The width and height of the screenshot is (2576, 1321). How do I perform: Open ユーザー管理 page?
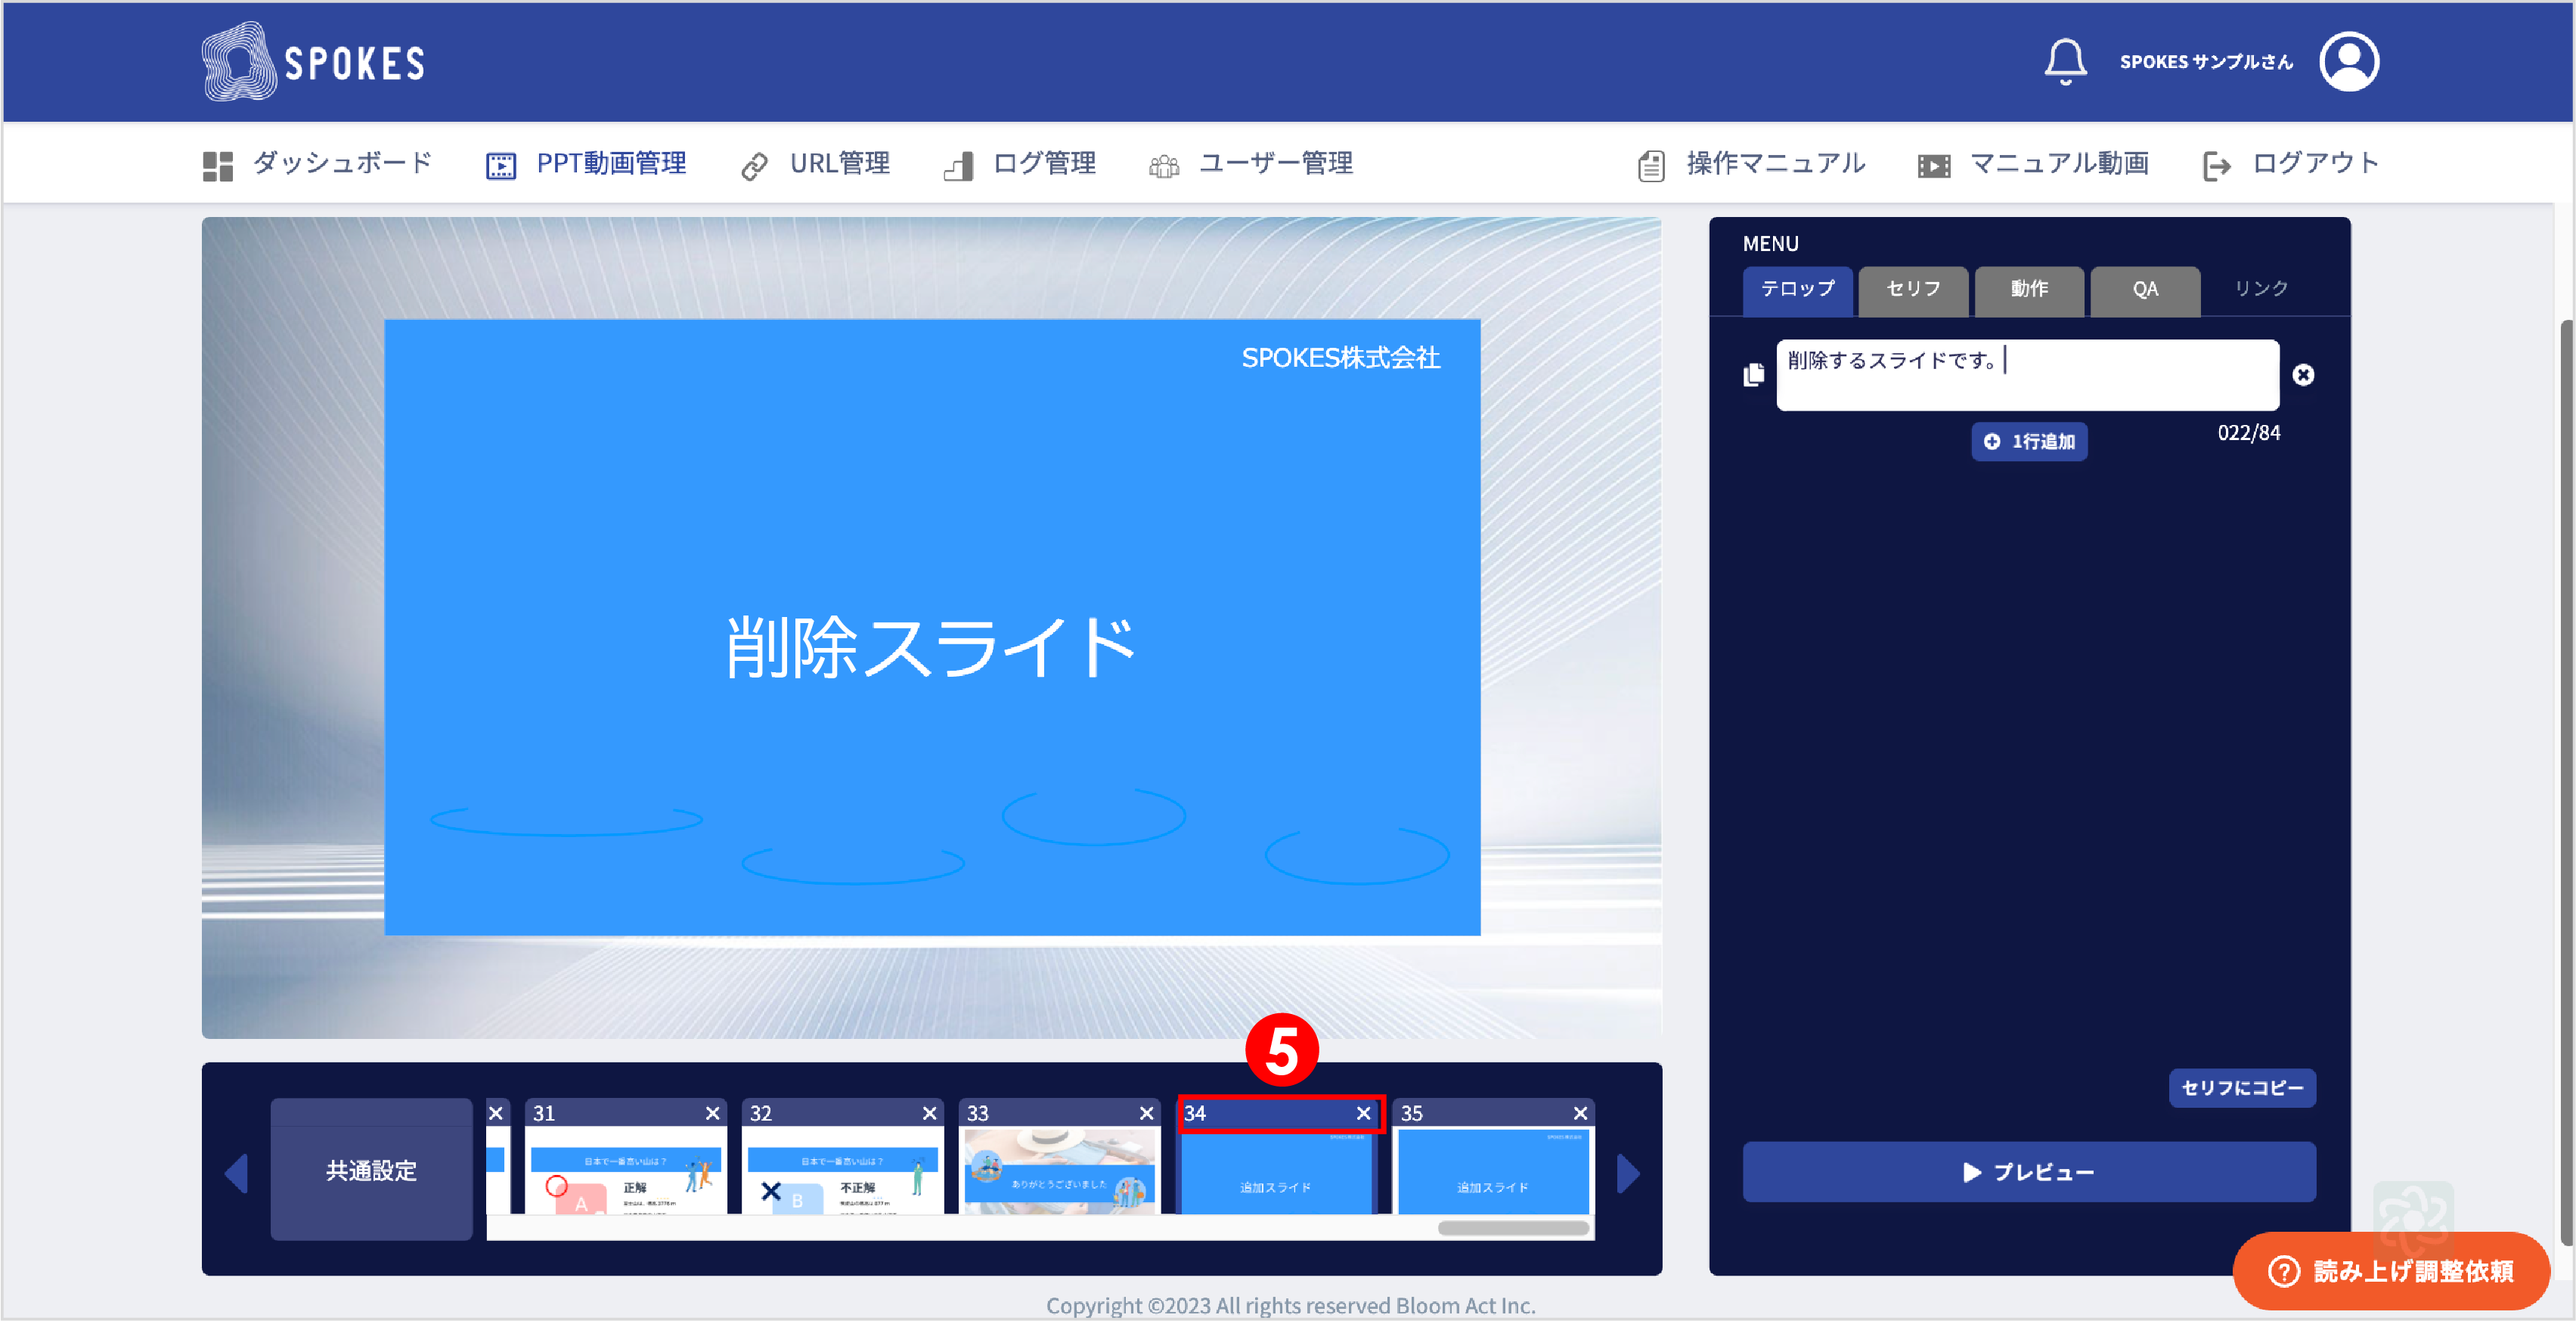1251,164
